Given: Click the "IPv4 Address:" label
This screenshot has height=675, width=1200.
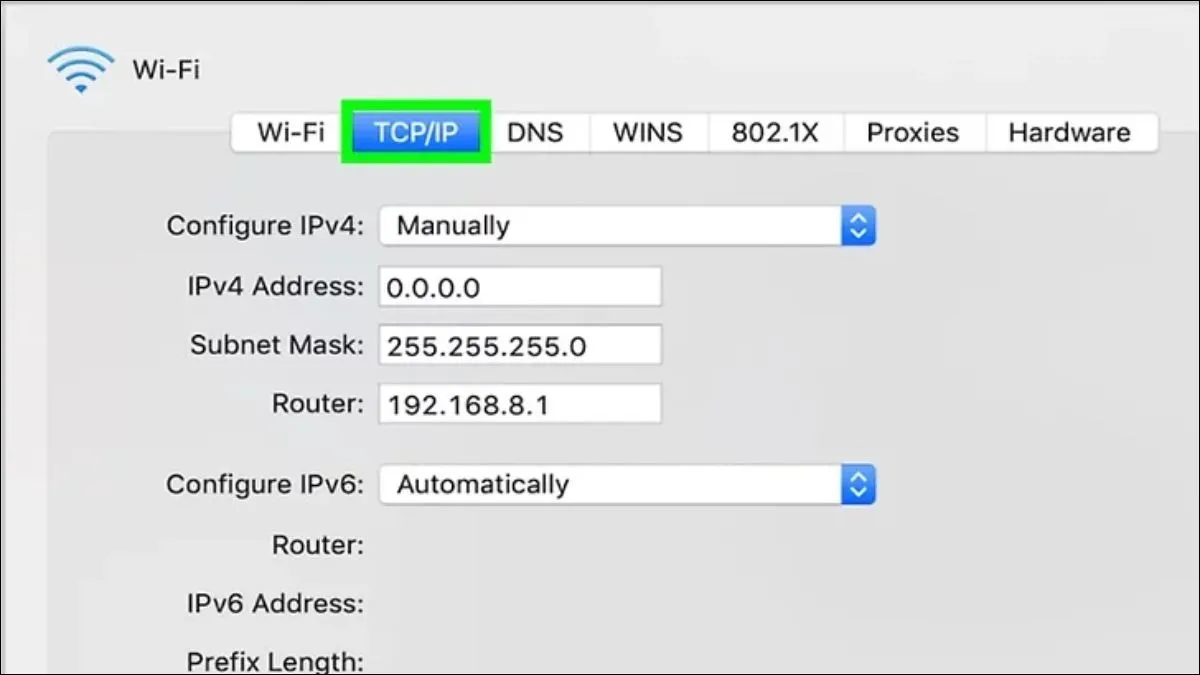Looking at the screenshot, I should (x=275, y=287).
